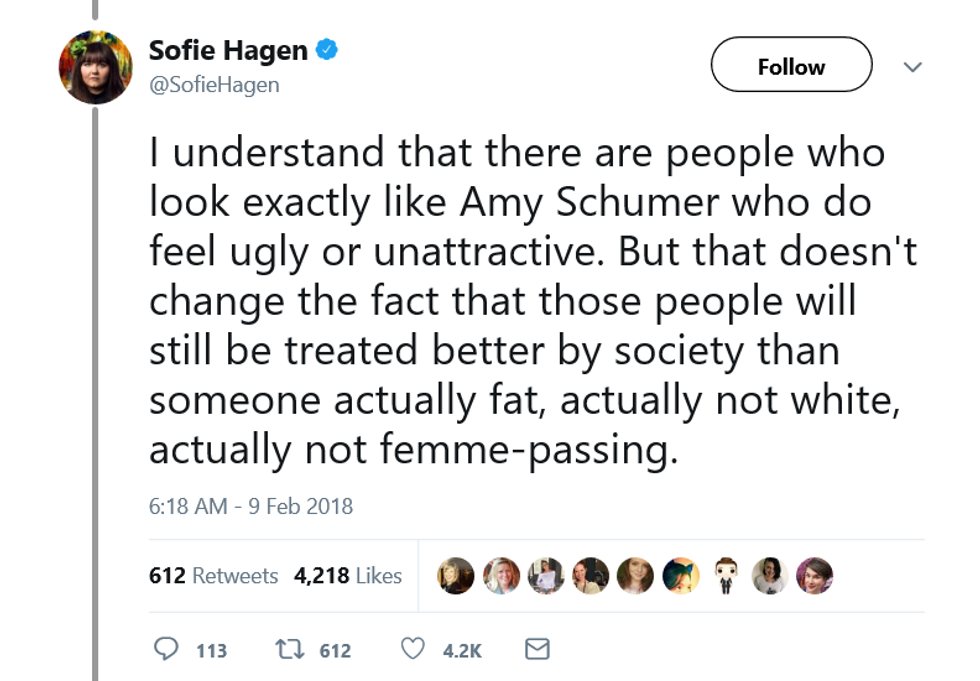Open the last liker avatar with purple background
980x681 pixels.
click(x=815, y=575)
